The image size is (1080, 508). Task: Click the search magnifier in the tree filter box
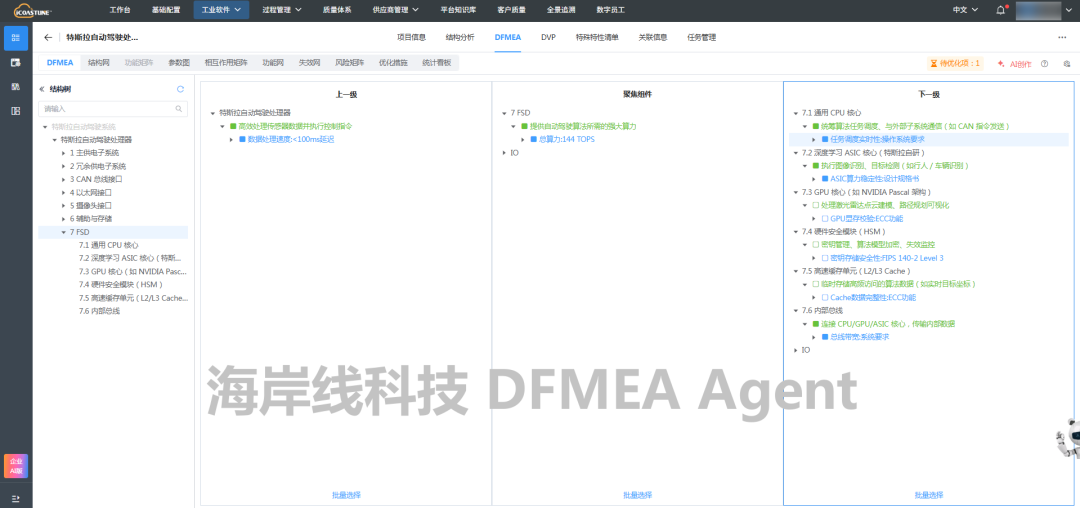(179, 109)
